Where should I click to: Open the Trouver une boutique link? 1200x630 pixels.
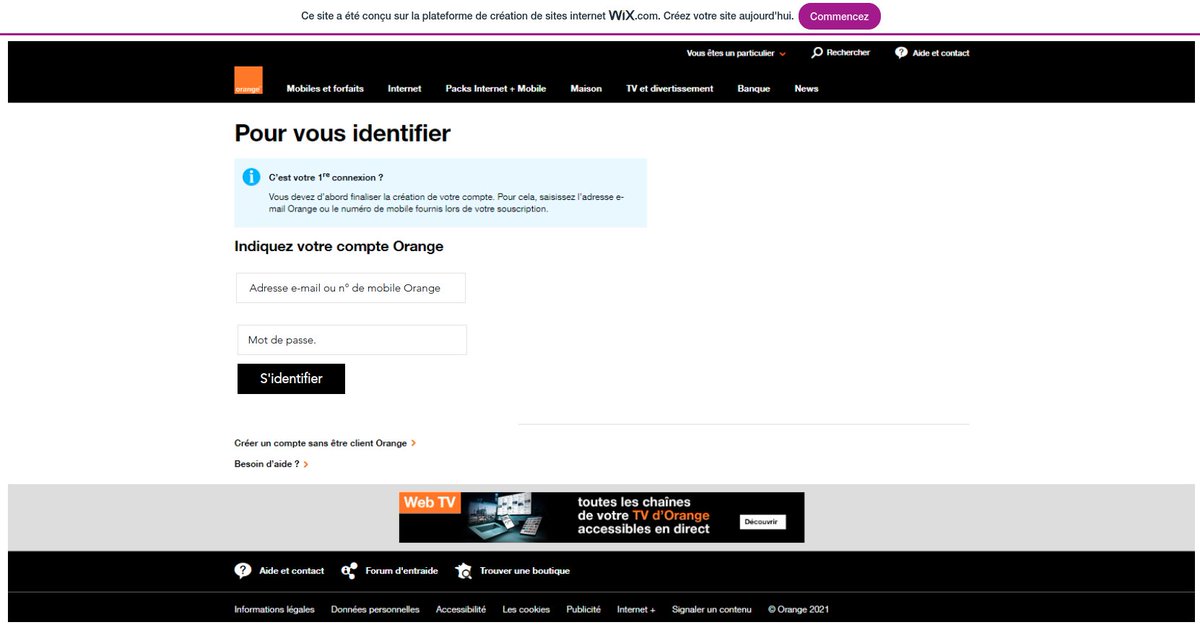coord(525,571)
